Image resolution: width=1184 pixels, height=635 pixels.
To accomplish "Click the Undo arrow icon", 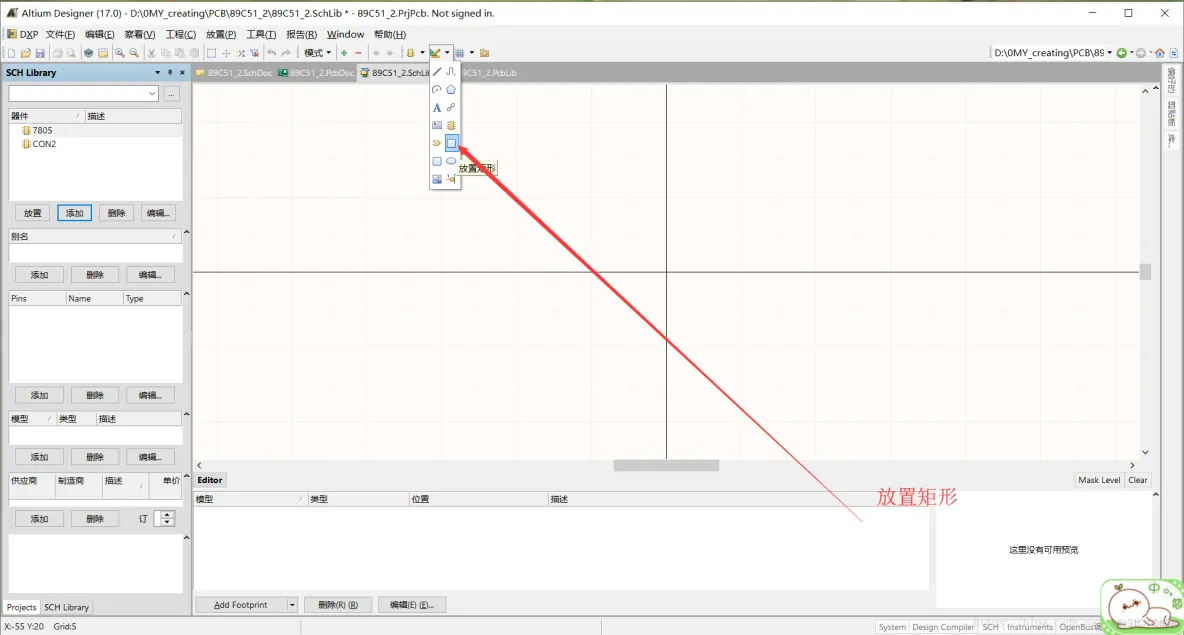I will point(271,53).
